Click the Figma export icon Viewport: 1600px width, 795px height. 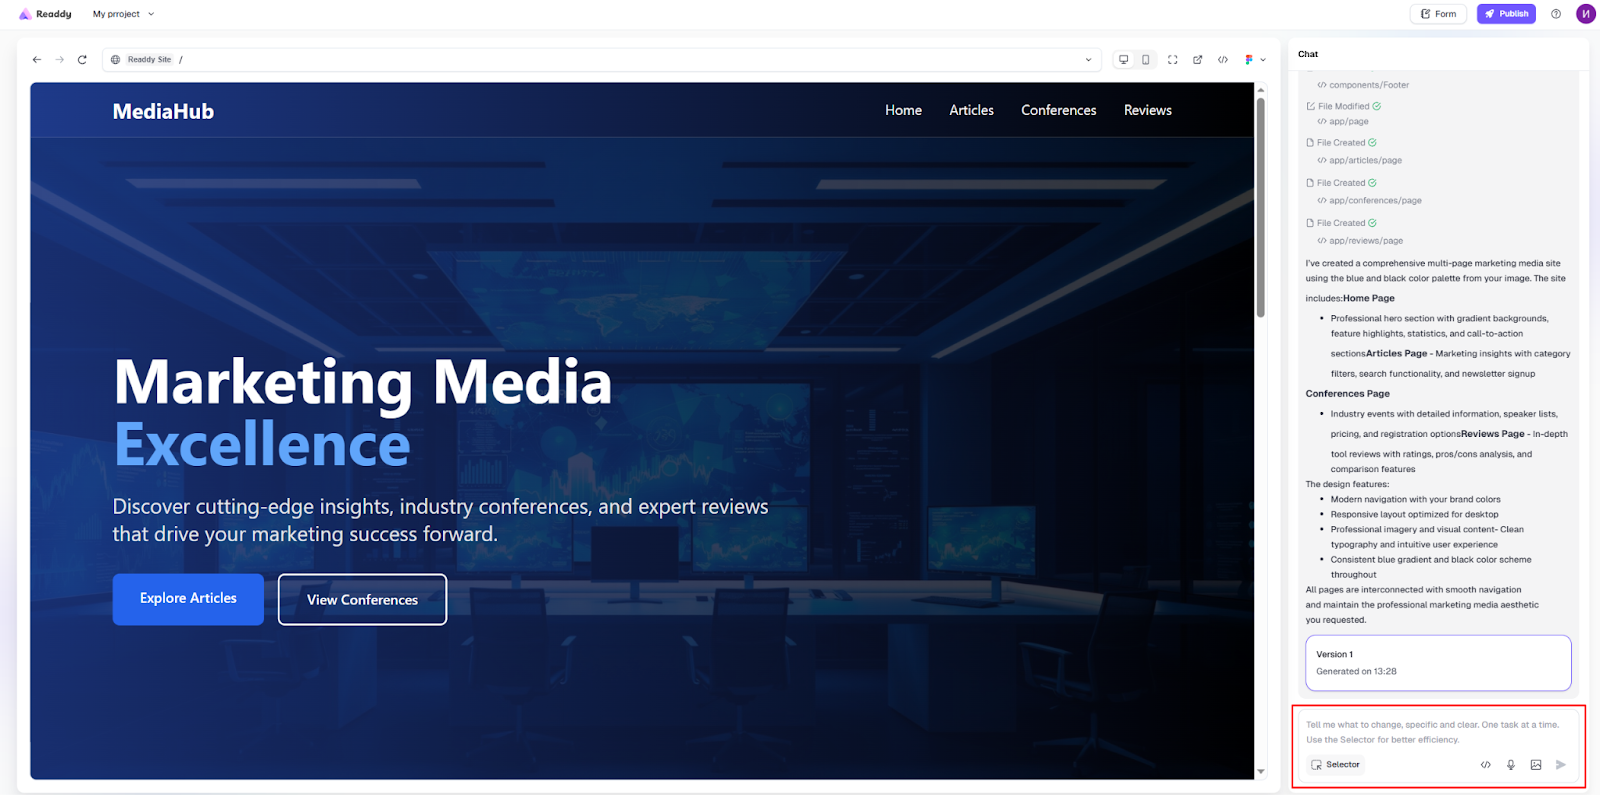pyautogui.click(x=1249, y=60)
